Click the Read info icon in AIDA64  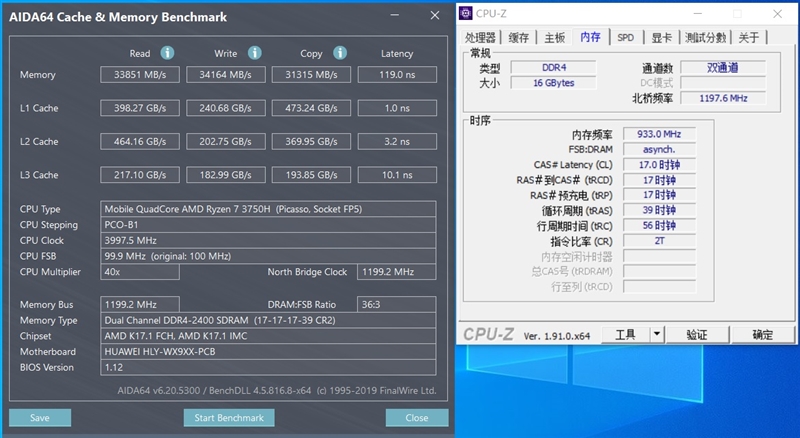point(167,53)
